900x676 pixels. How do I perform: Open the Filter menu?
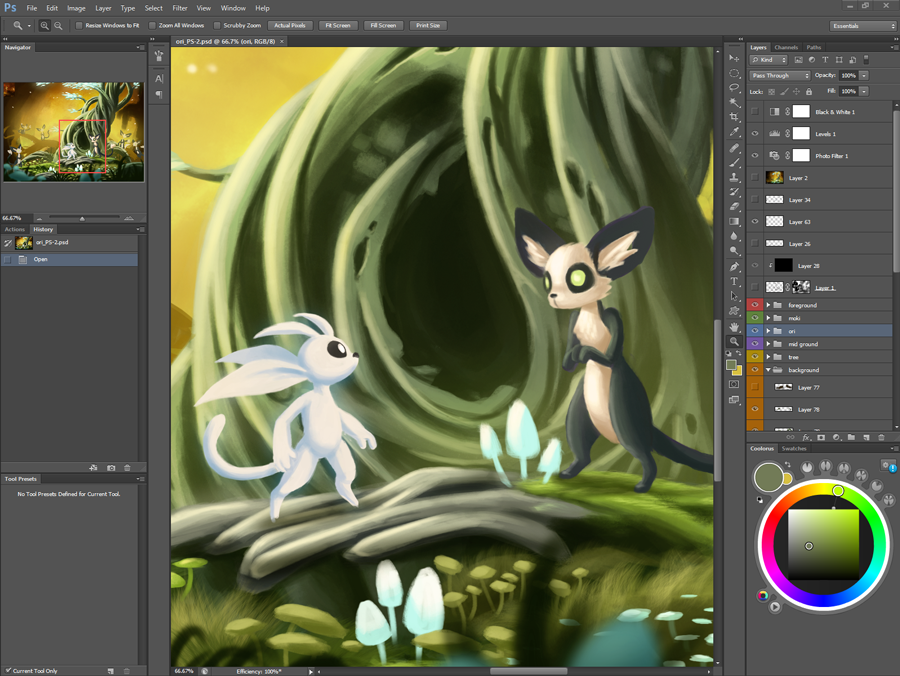pyautogui.click(x=180, y=8)
